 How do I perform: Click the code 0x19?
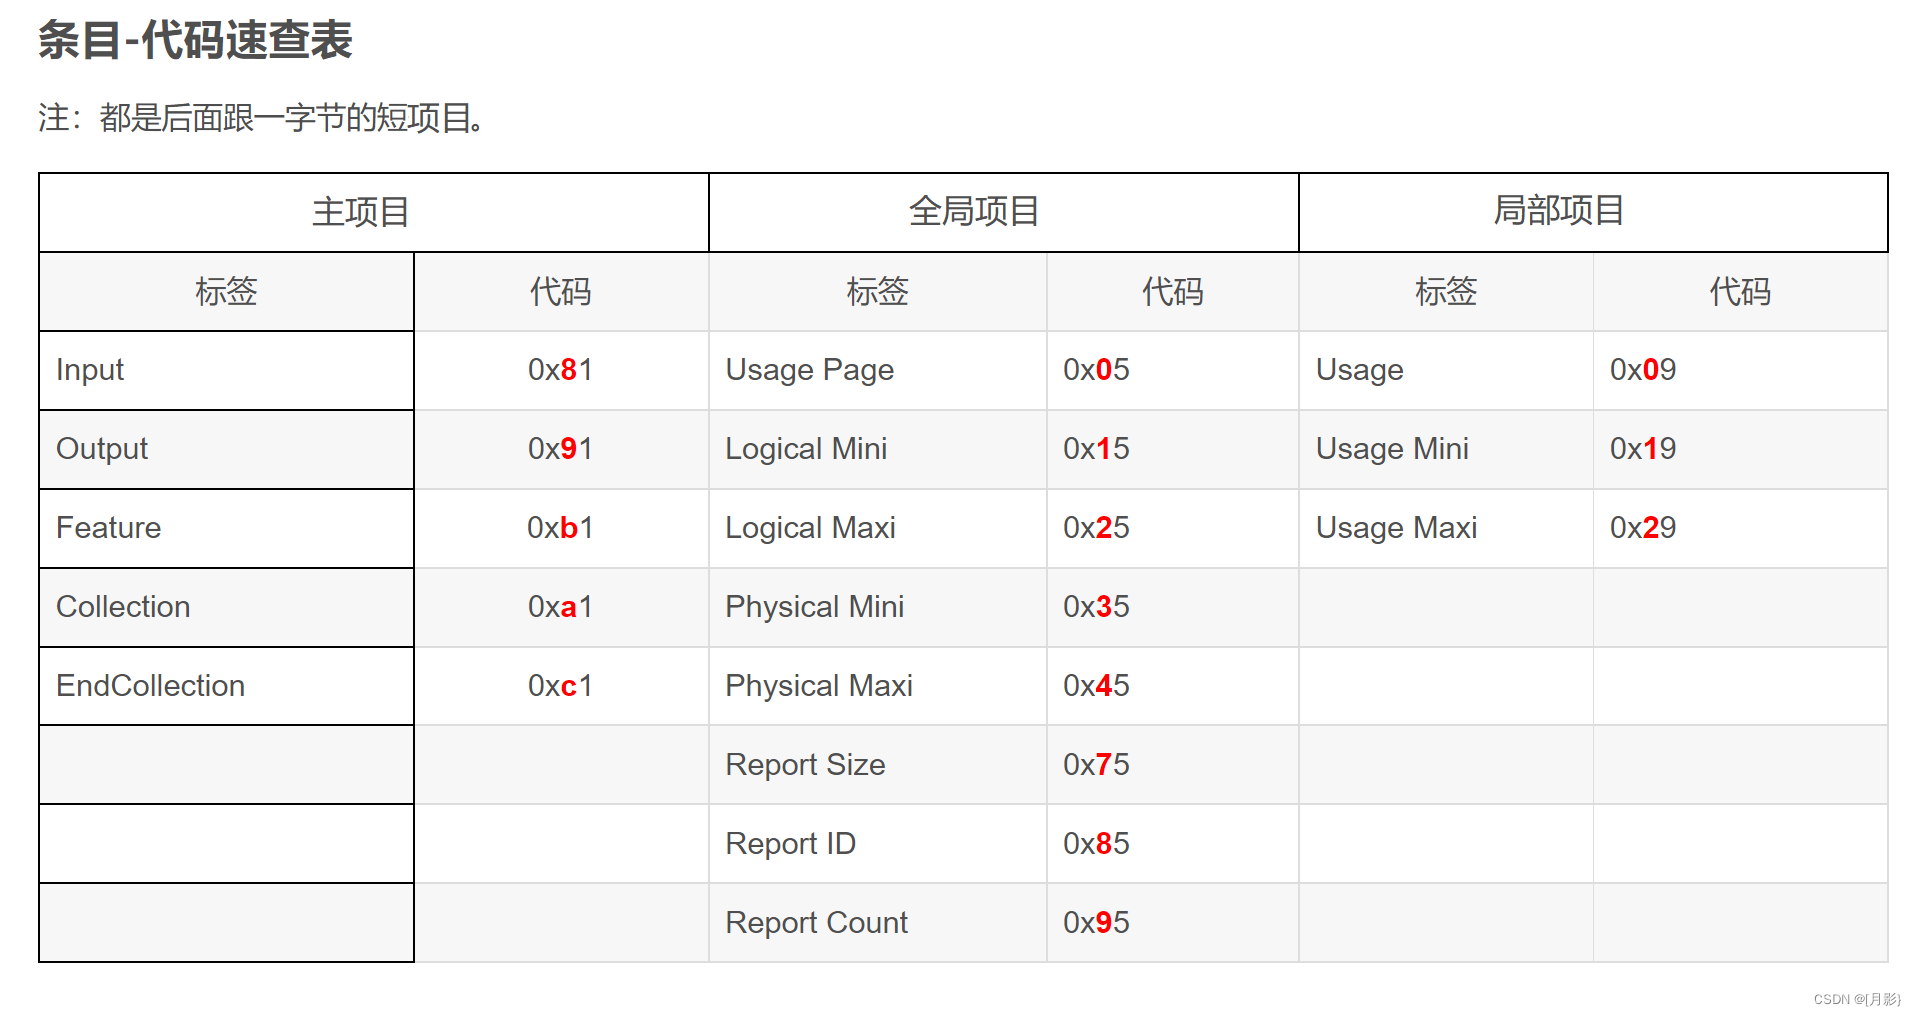[x=1643, y=449]
